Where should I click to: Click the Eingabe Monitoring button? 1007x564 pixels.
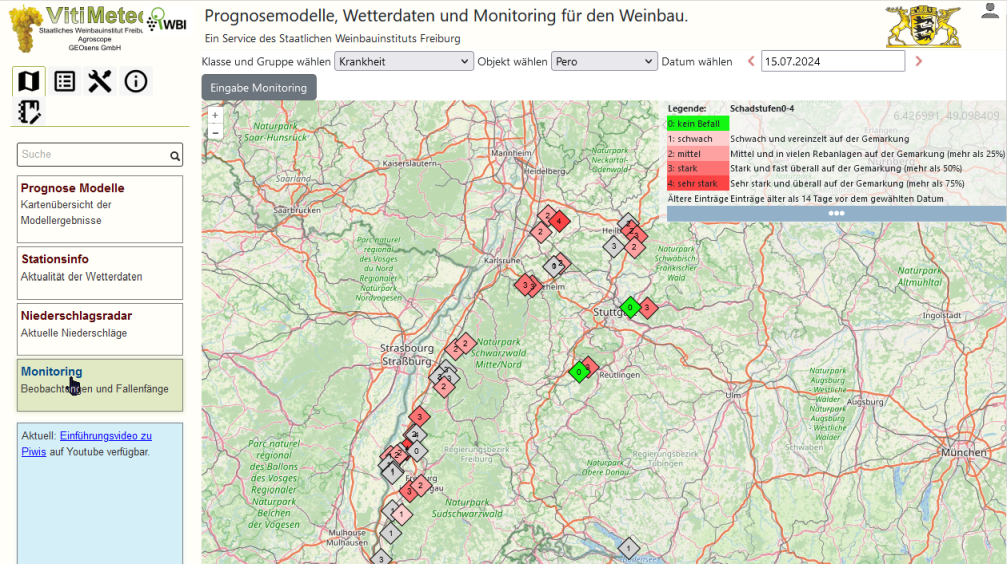pos(259,87)
